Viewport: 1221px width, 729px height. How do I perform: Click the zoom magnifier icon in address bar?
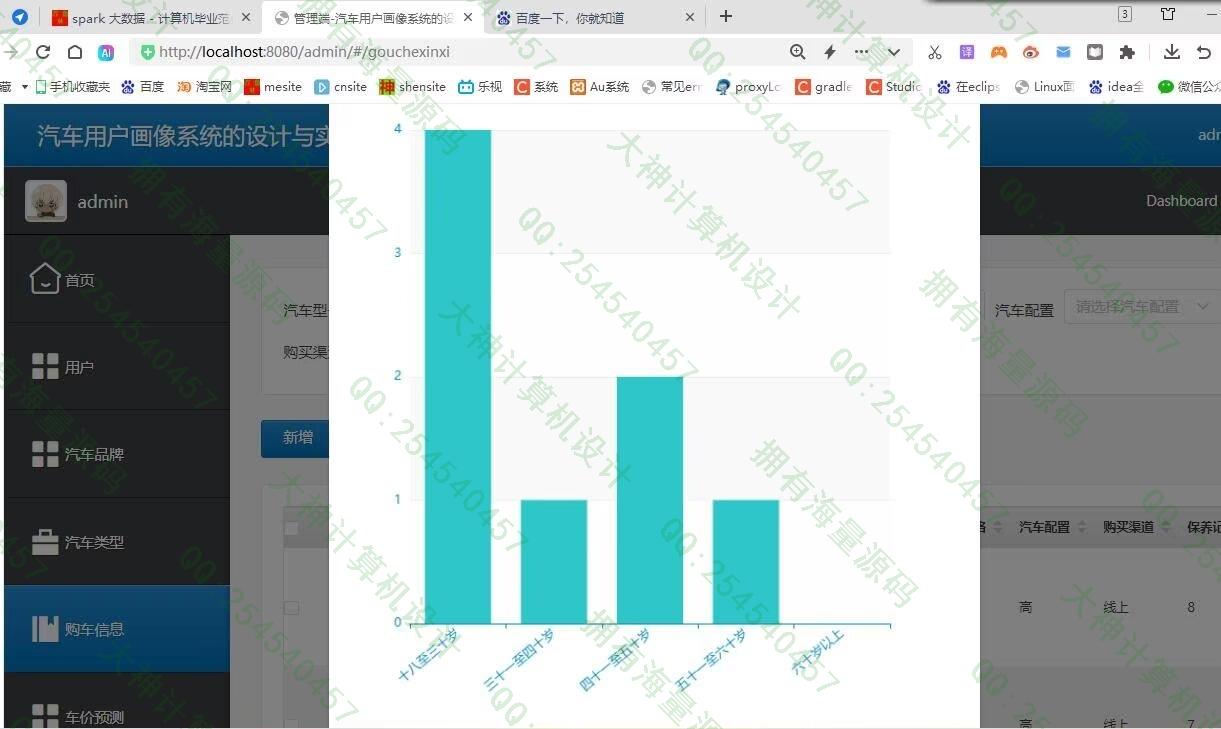tap(797, 52)
